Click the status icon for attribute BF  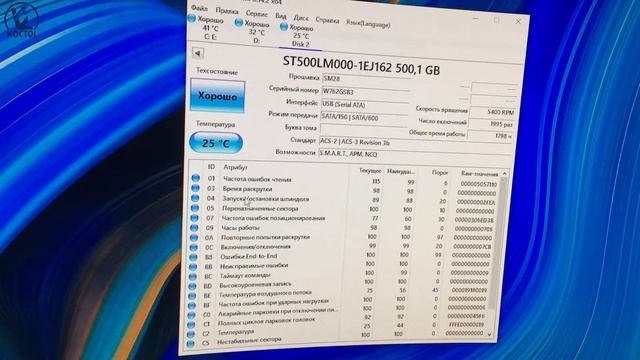click(x=191, y=306)
